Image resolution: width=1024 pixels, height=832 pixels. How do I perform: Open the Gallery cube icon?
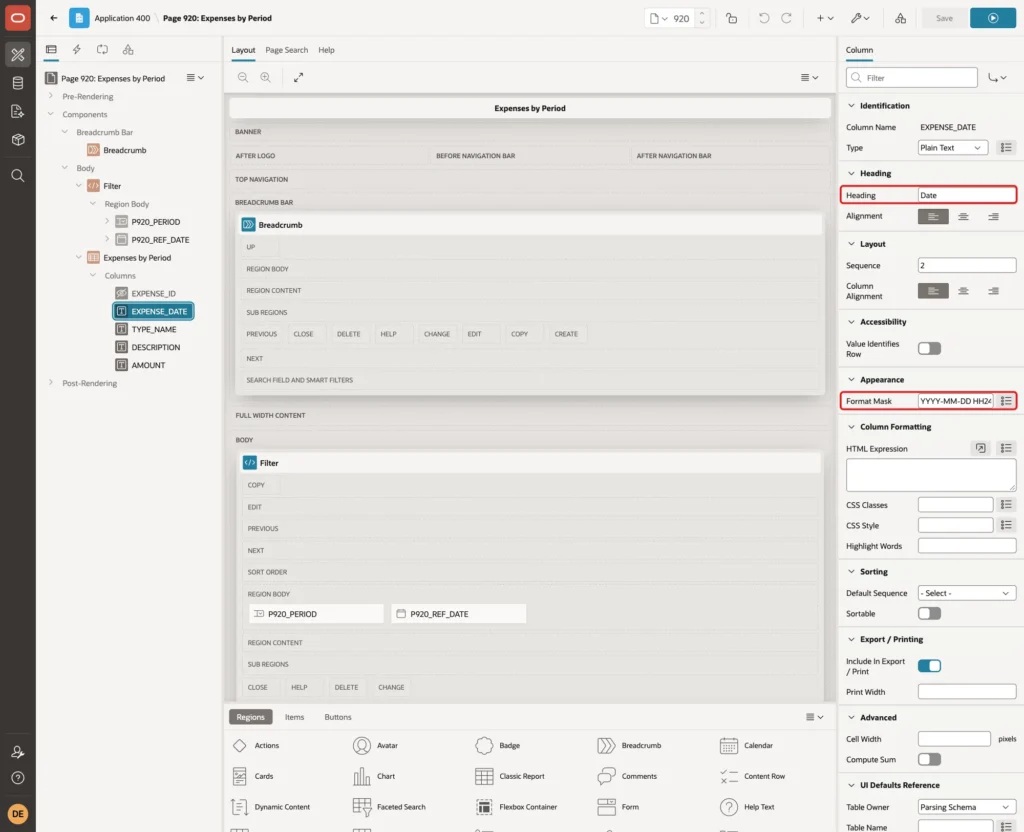click(18, 139)
